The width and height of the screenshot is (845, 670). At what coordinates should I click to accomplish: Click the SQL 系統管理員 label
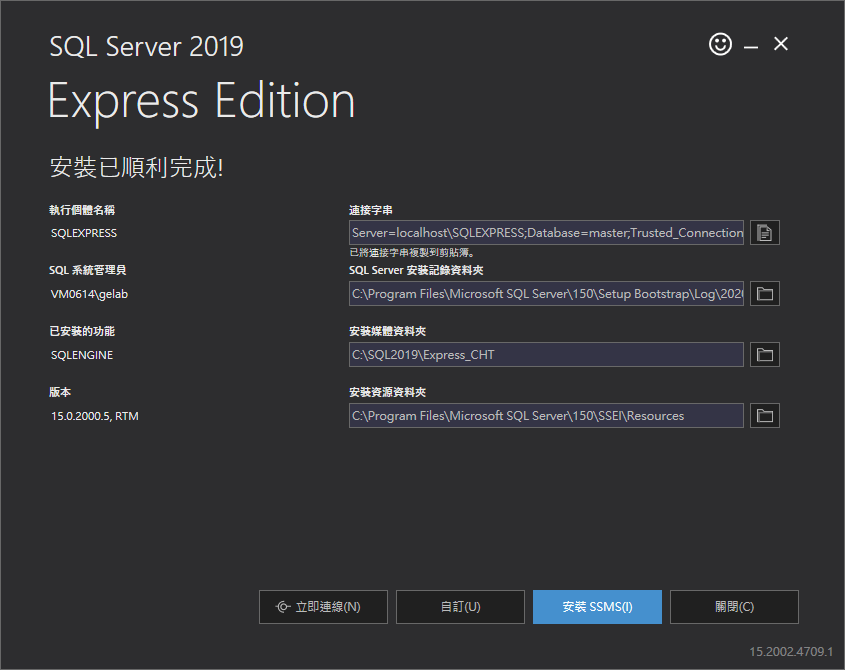coord(87,271)
